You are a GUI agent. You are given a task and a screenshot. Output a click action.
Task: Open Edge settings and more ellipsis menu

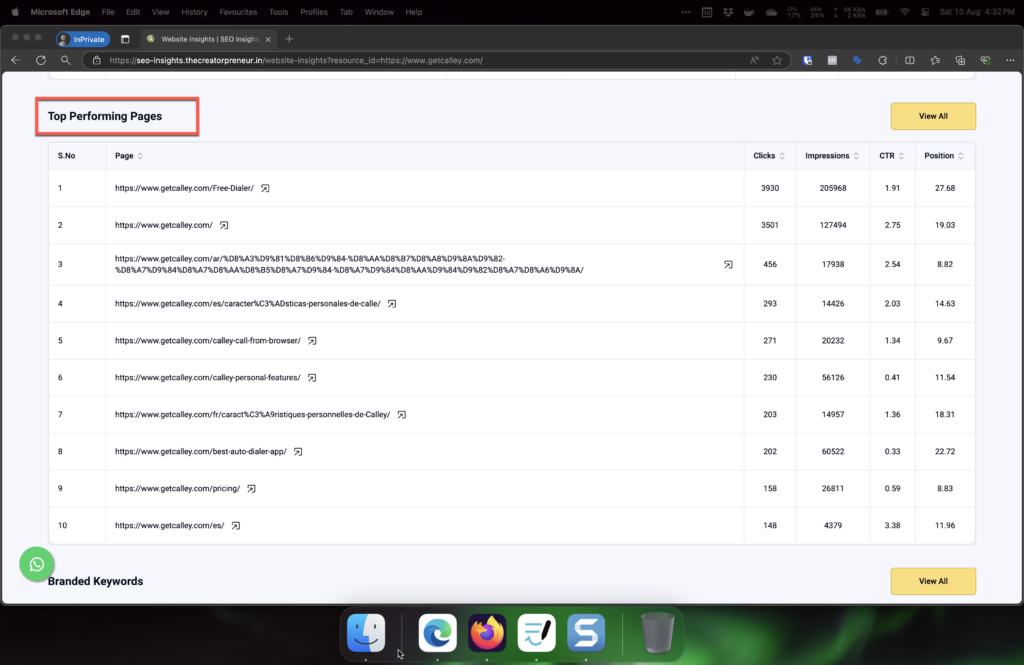[x=1010, y=60]
